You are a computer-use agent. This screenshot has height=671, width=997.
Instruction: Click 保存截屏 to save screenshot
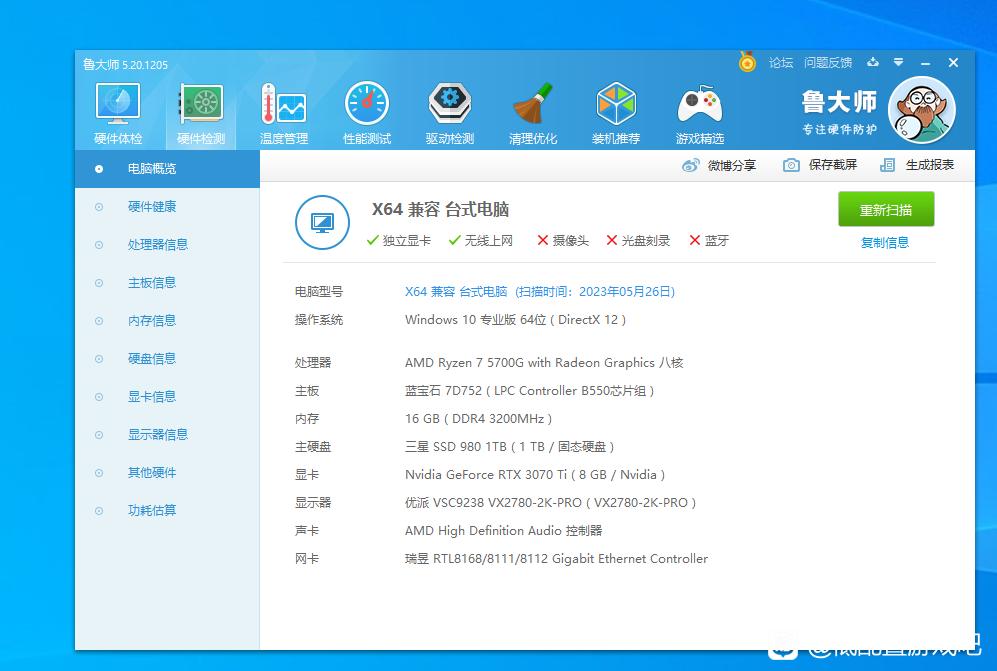820,165
